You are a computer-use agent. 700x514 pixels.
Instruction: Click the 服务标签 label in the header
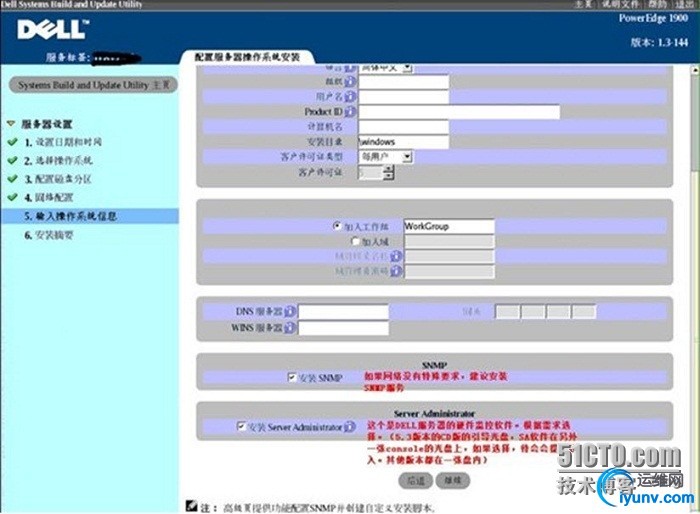[x=67, y=58]
